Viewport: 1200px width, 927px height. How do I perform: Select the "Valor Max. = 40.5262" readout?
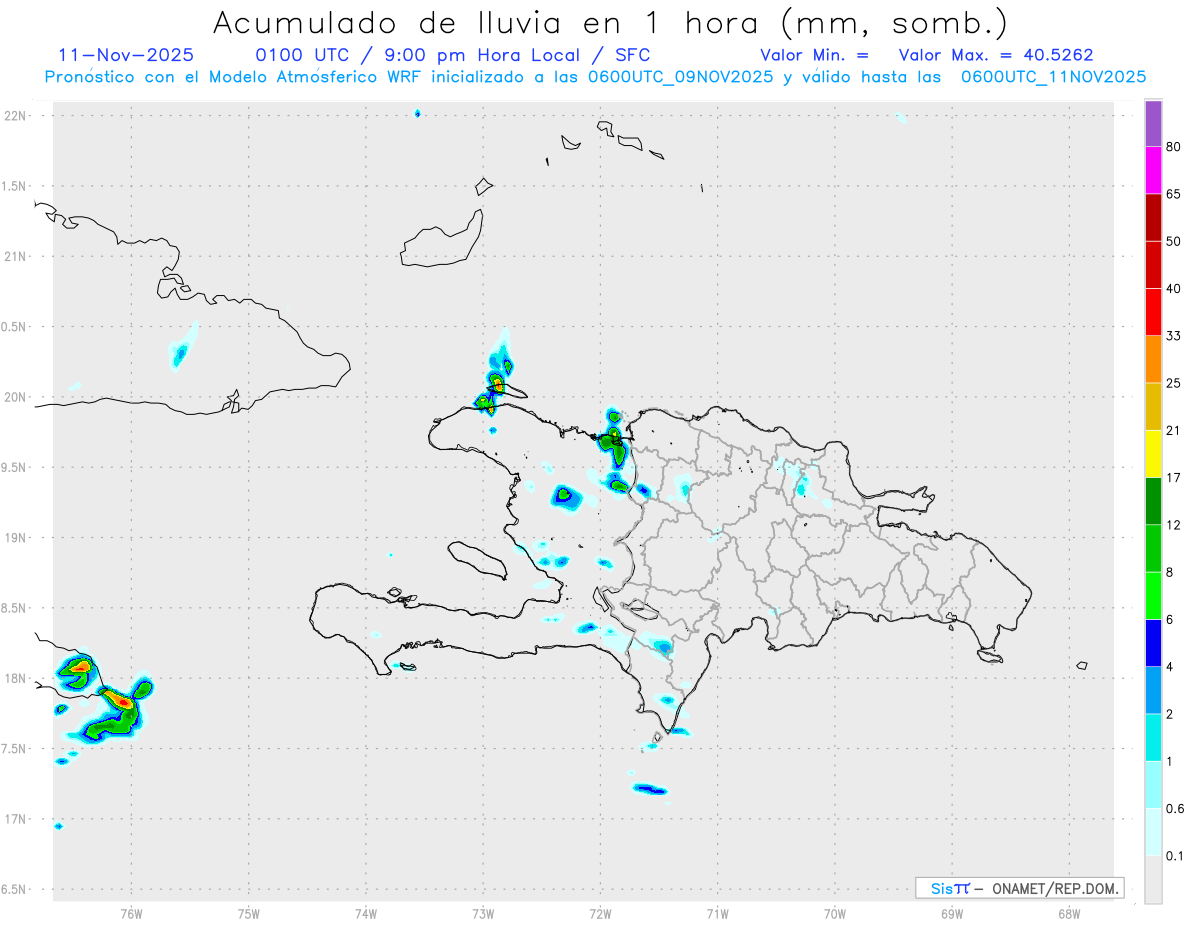click(x=996, y=55)
